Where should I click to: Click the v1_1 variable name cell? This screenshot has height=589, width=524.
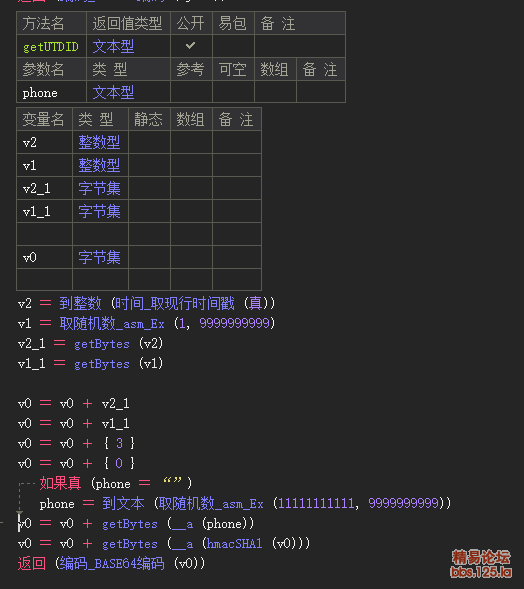44,211
